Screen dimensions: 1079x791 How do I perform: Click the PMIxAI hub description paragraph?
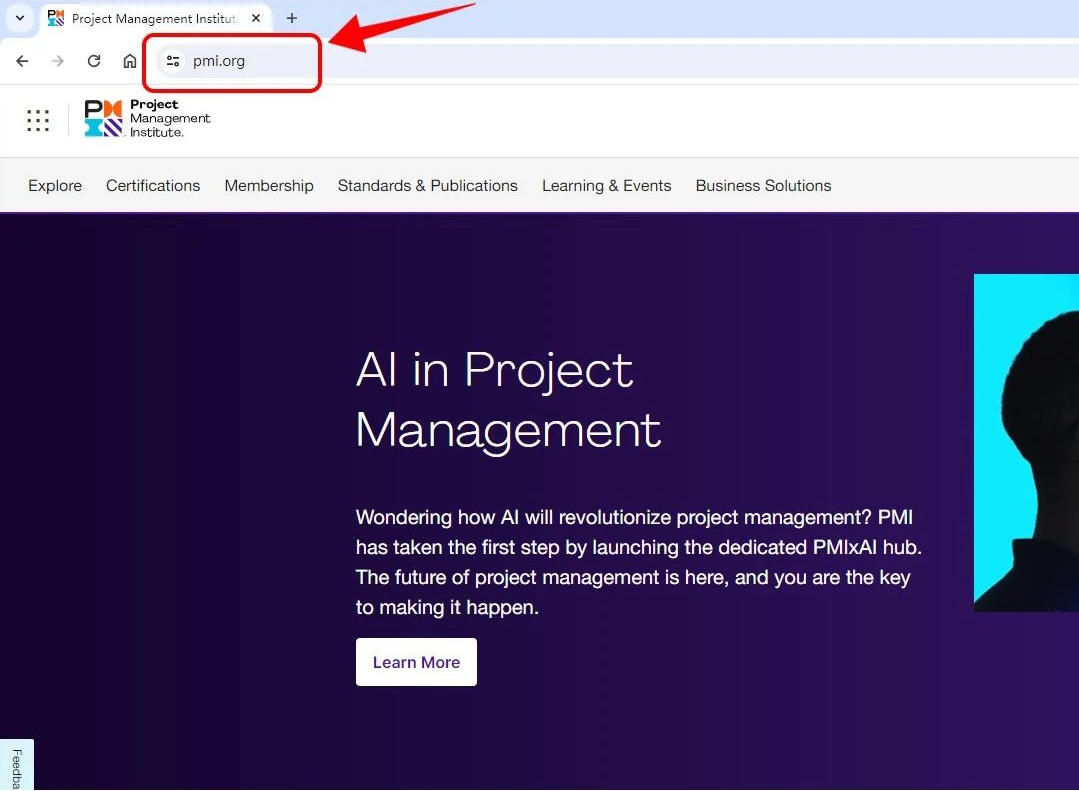[x=639, y=562]
